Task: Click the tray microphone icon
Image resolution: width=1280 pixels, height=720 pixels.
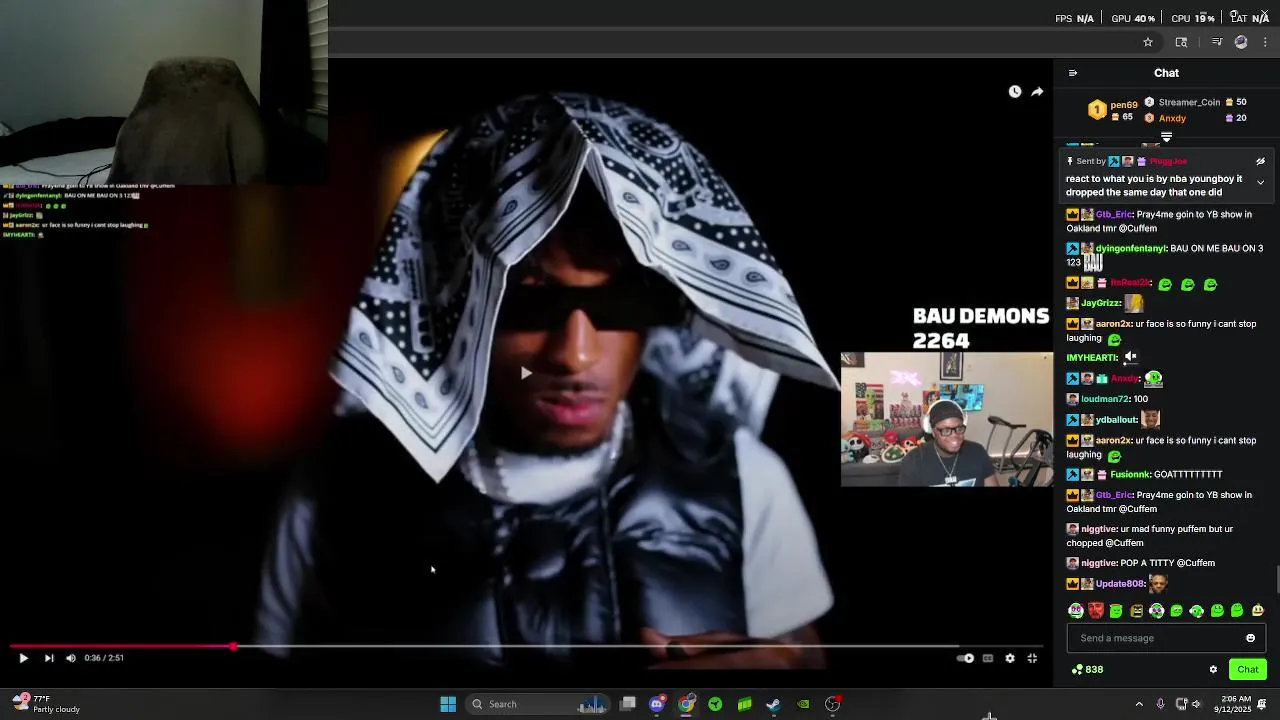Action: point(1160,704)
